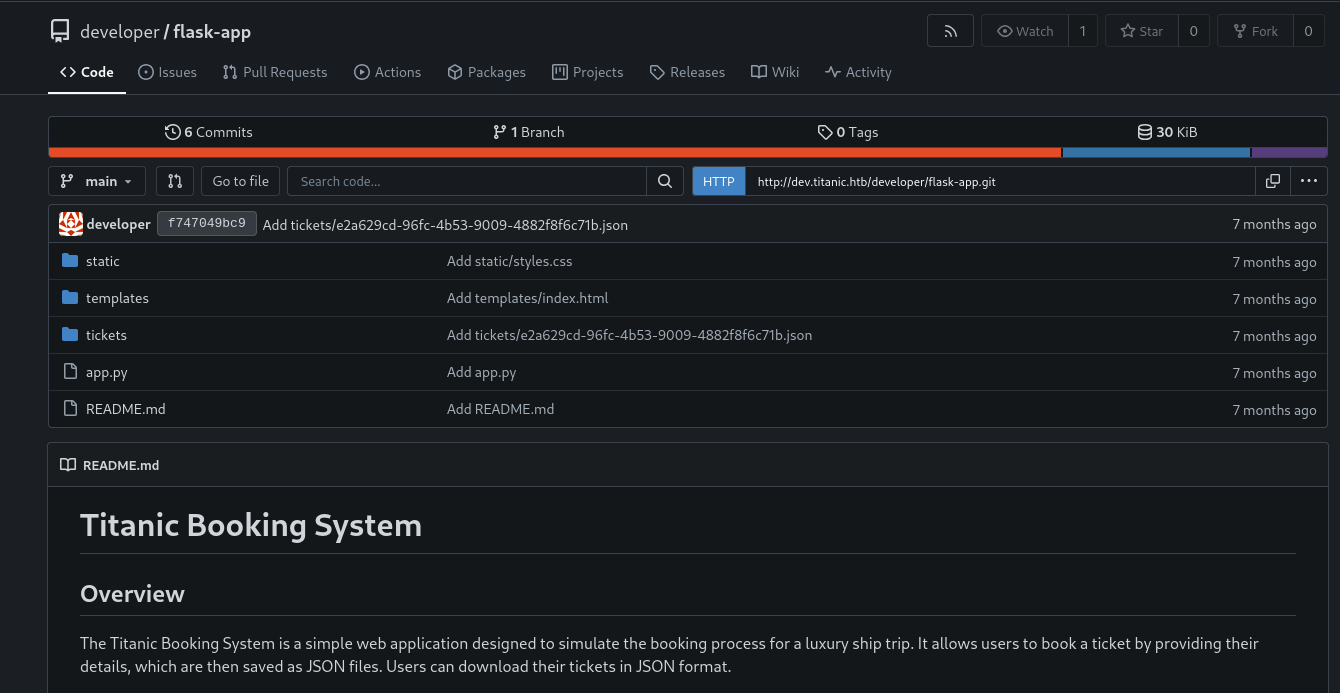Open the tickets row commit message
The height and width of the screenshot is (693, 1340).
pos(630,335)
